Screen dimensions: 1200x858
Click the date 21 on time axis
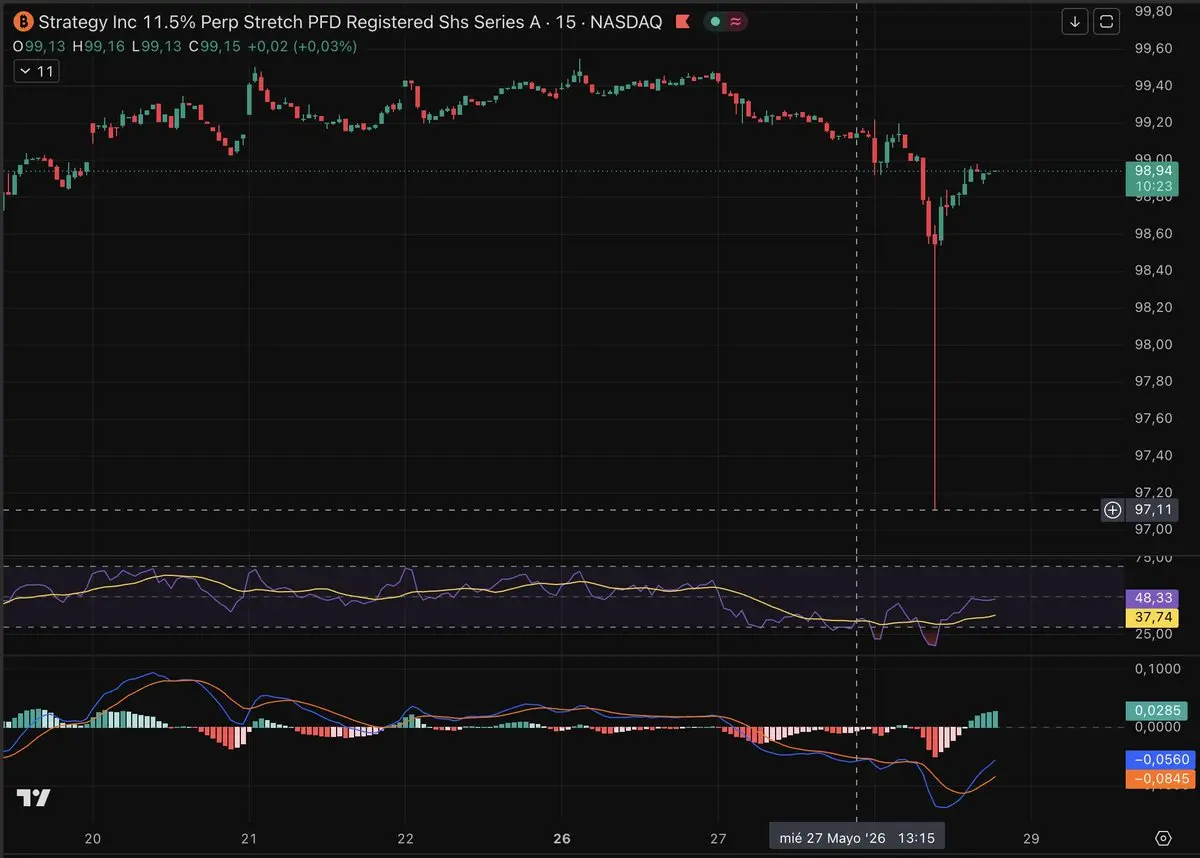pyautogui.click(x=250, y=838)
